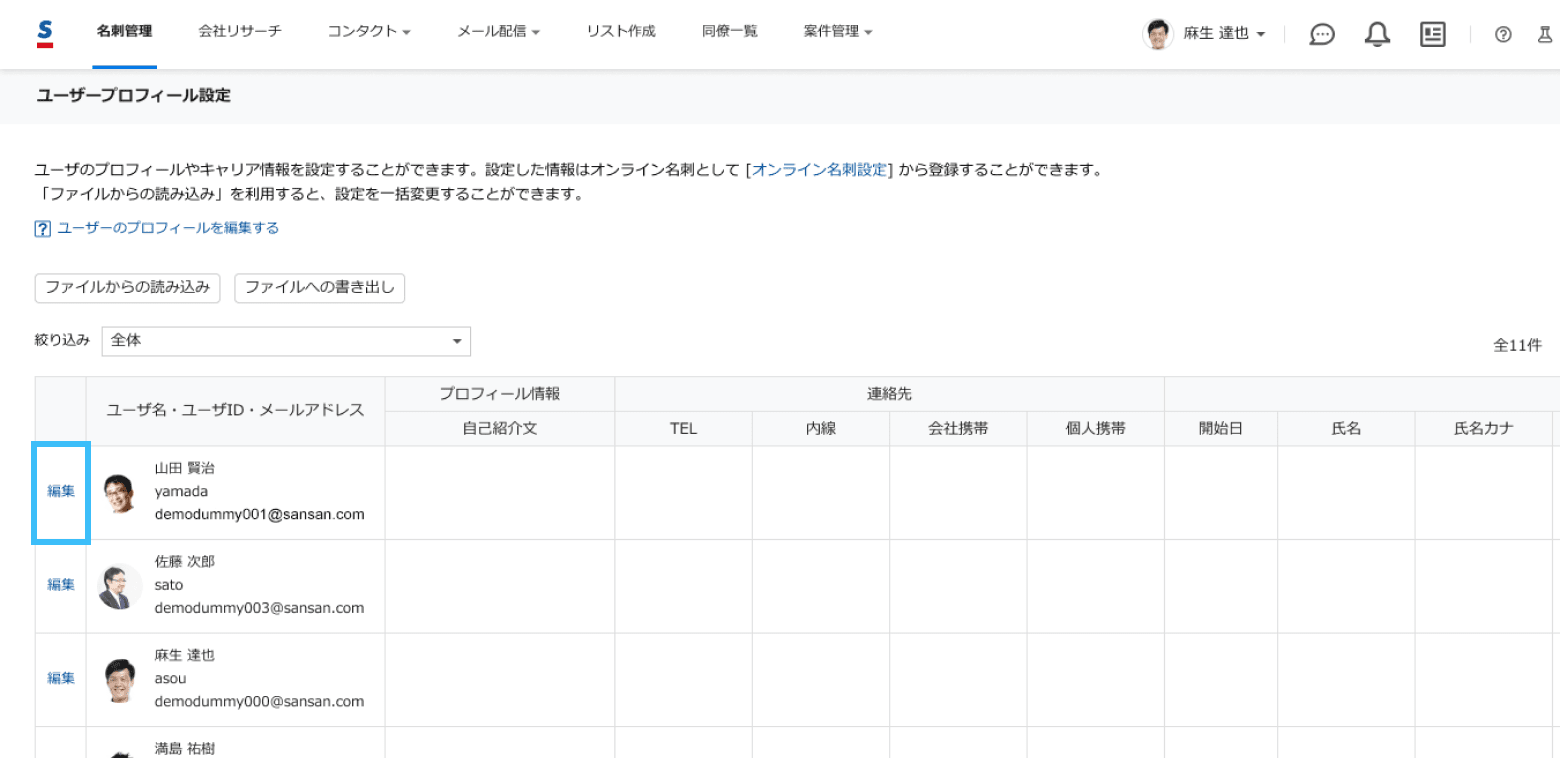Click the 個人携帯 column header
This screenshot has height=758, width=1560.
coord(1095,429)
